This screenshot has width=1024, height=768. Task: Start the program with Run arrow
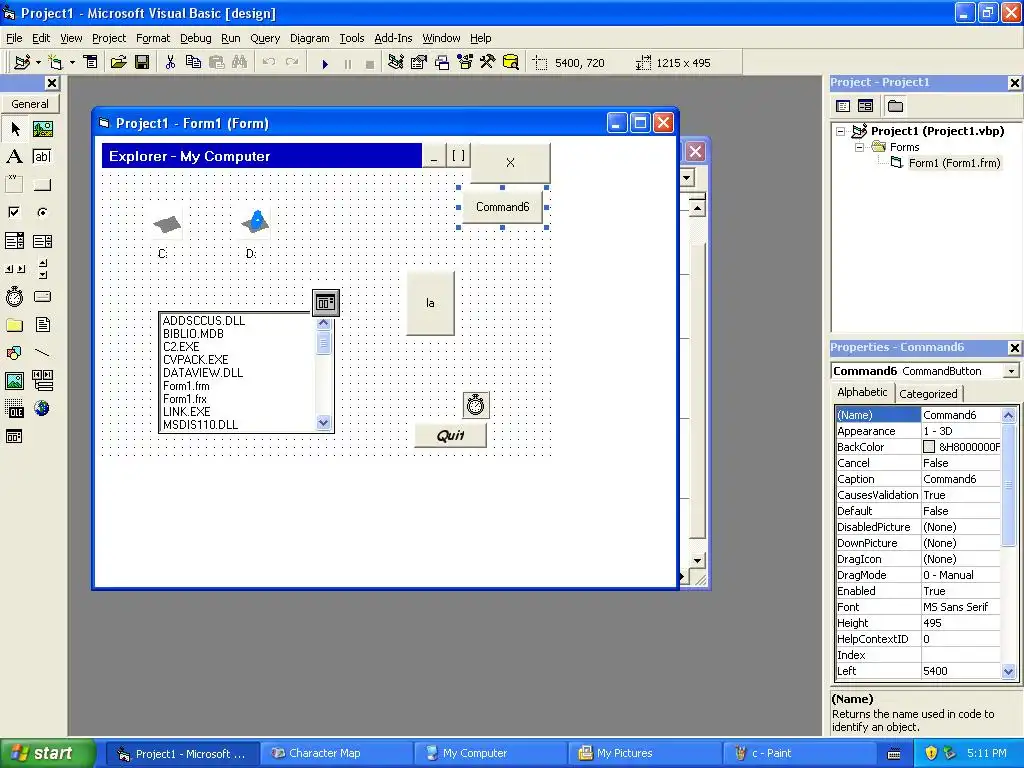coord(325,64)
